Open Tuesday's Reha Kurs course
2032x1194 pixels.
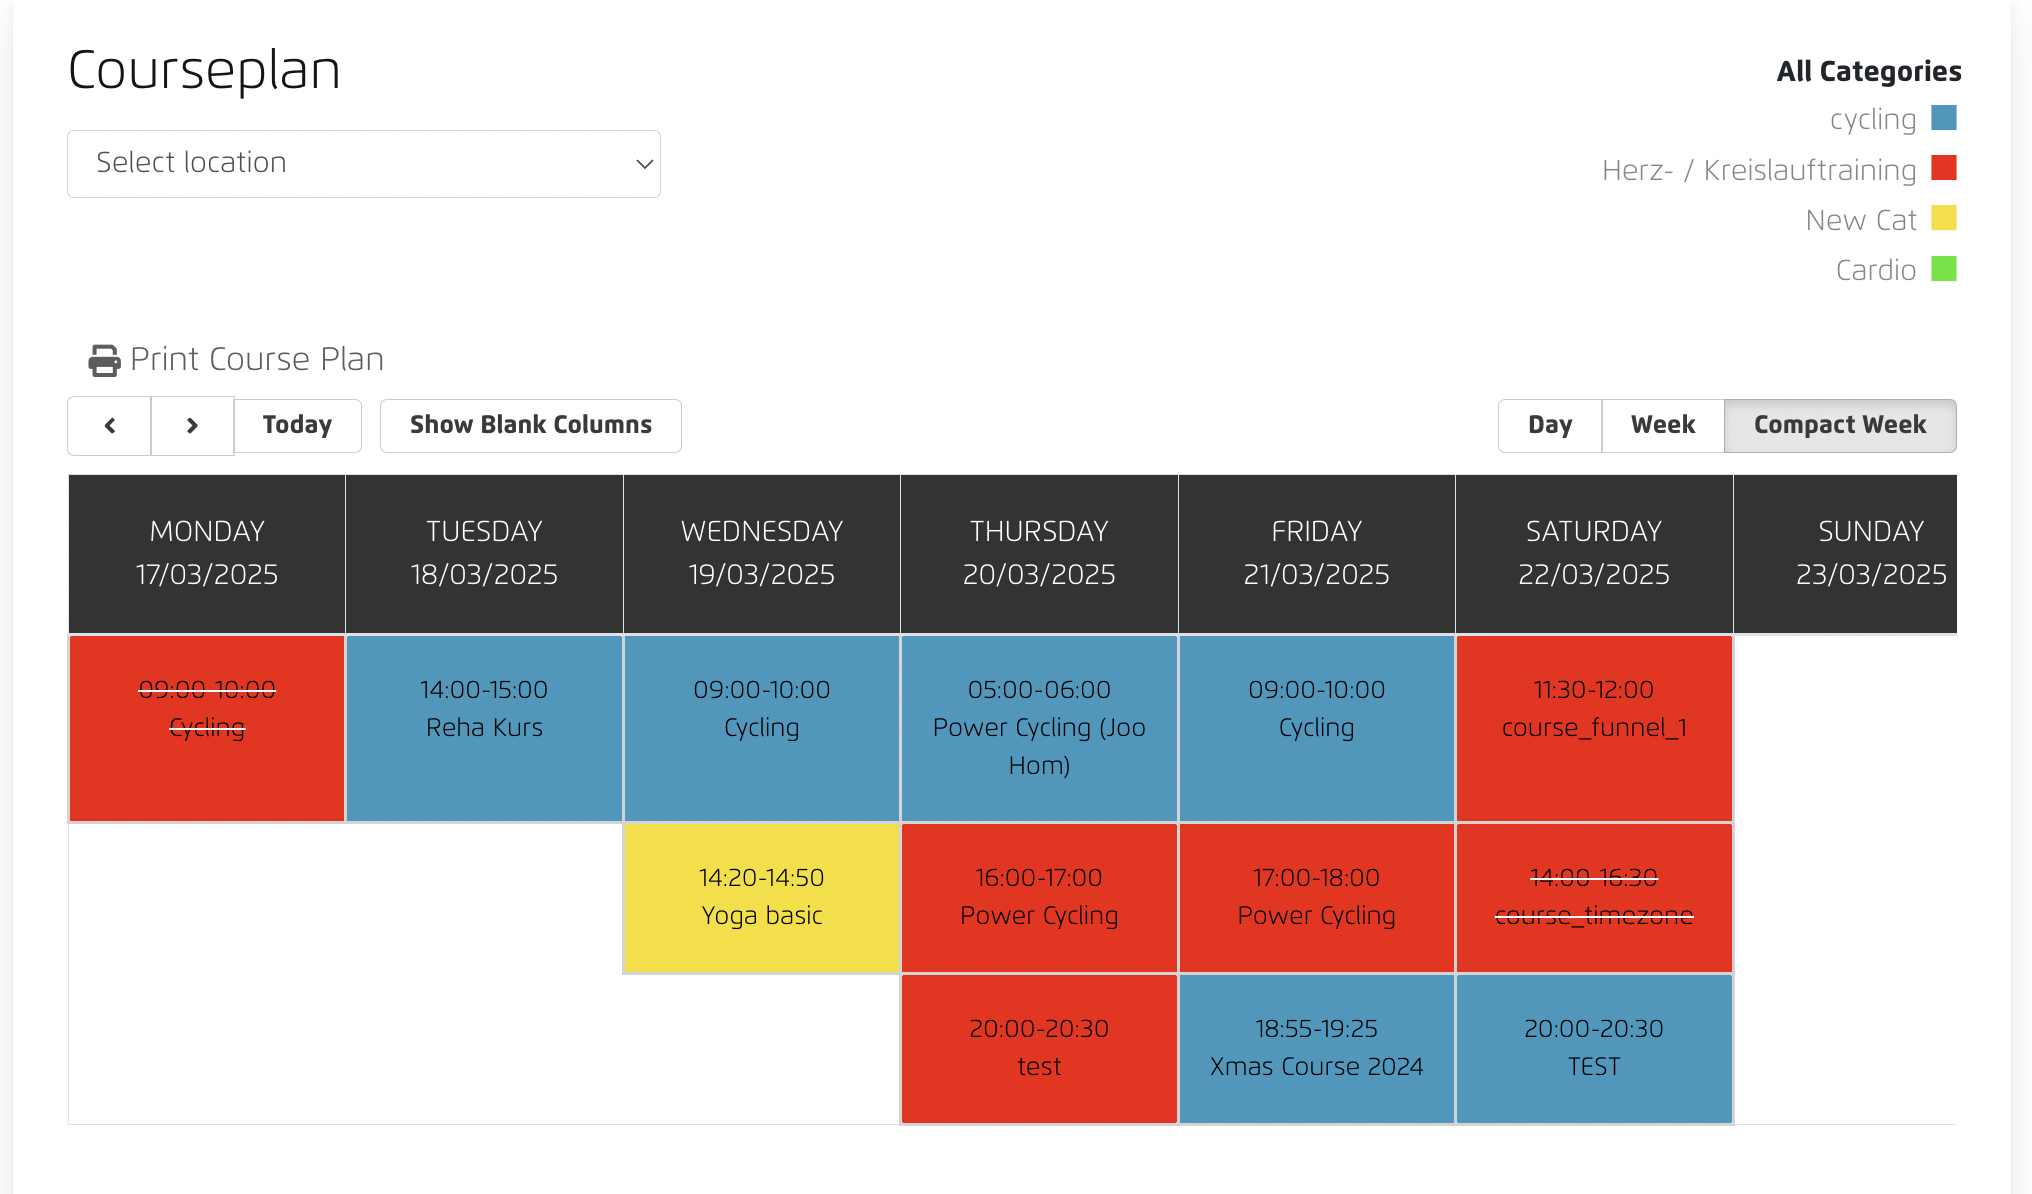[484, 728]
